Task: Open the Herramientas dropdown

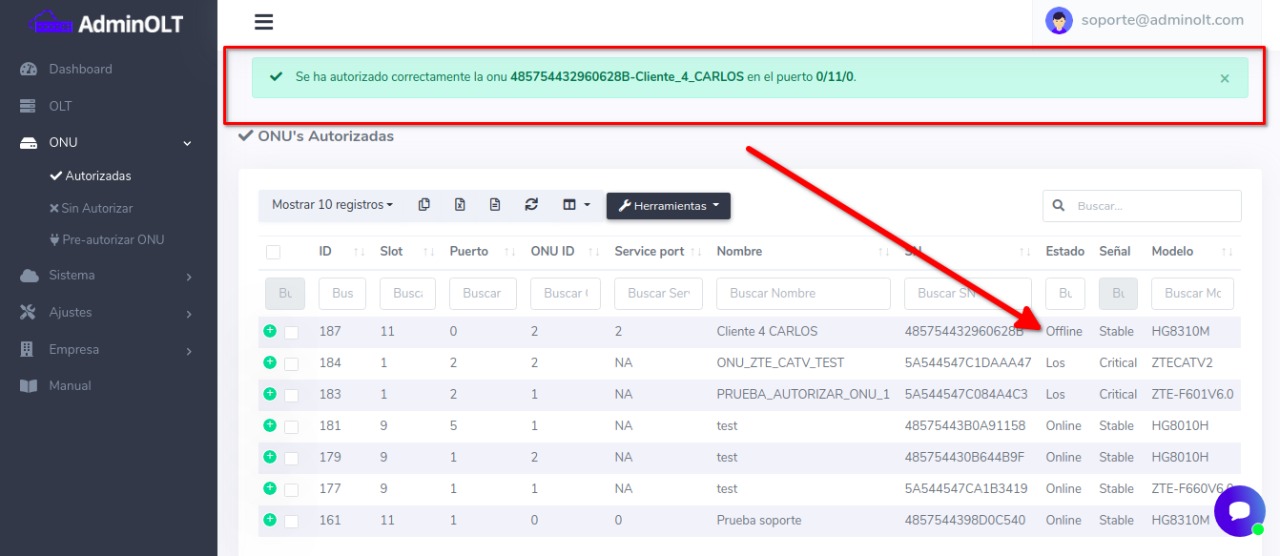Action: (x=668, y=206)
